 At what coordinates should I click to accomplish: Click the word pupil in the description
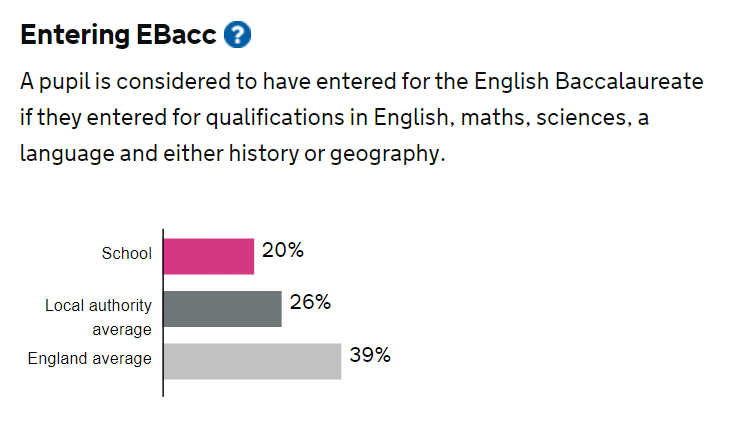click(x=65, y=83)
